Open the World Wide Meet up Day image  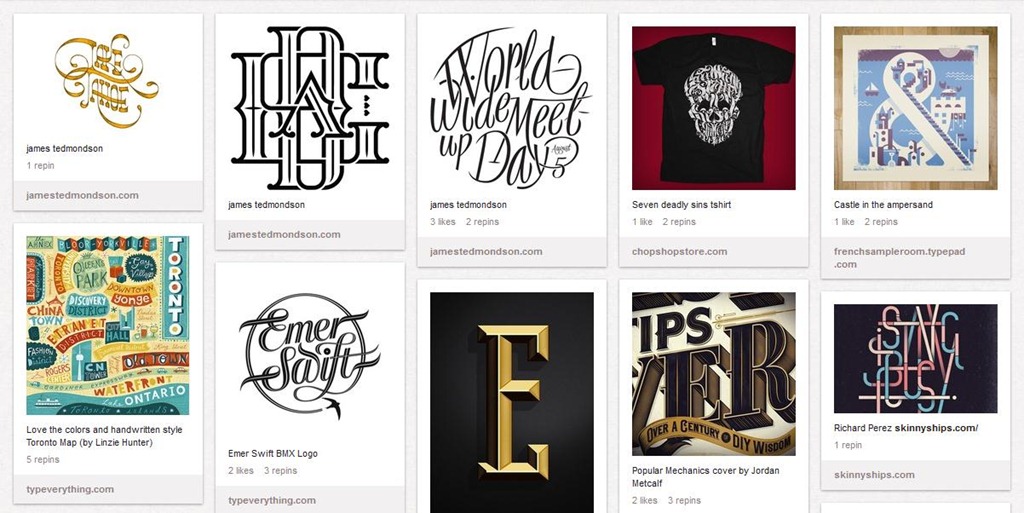(x=511, y=108)
